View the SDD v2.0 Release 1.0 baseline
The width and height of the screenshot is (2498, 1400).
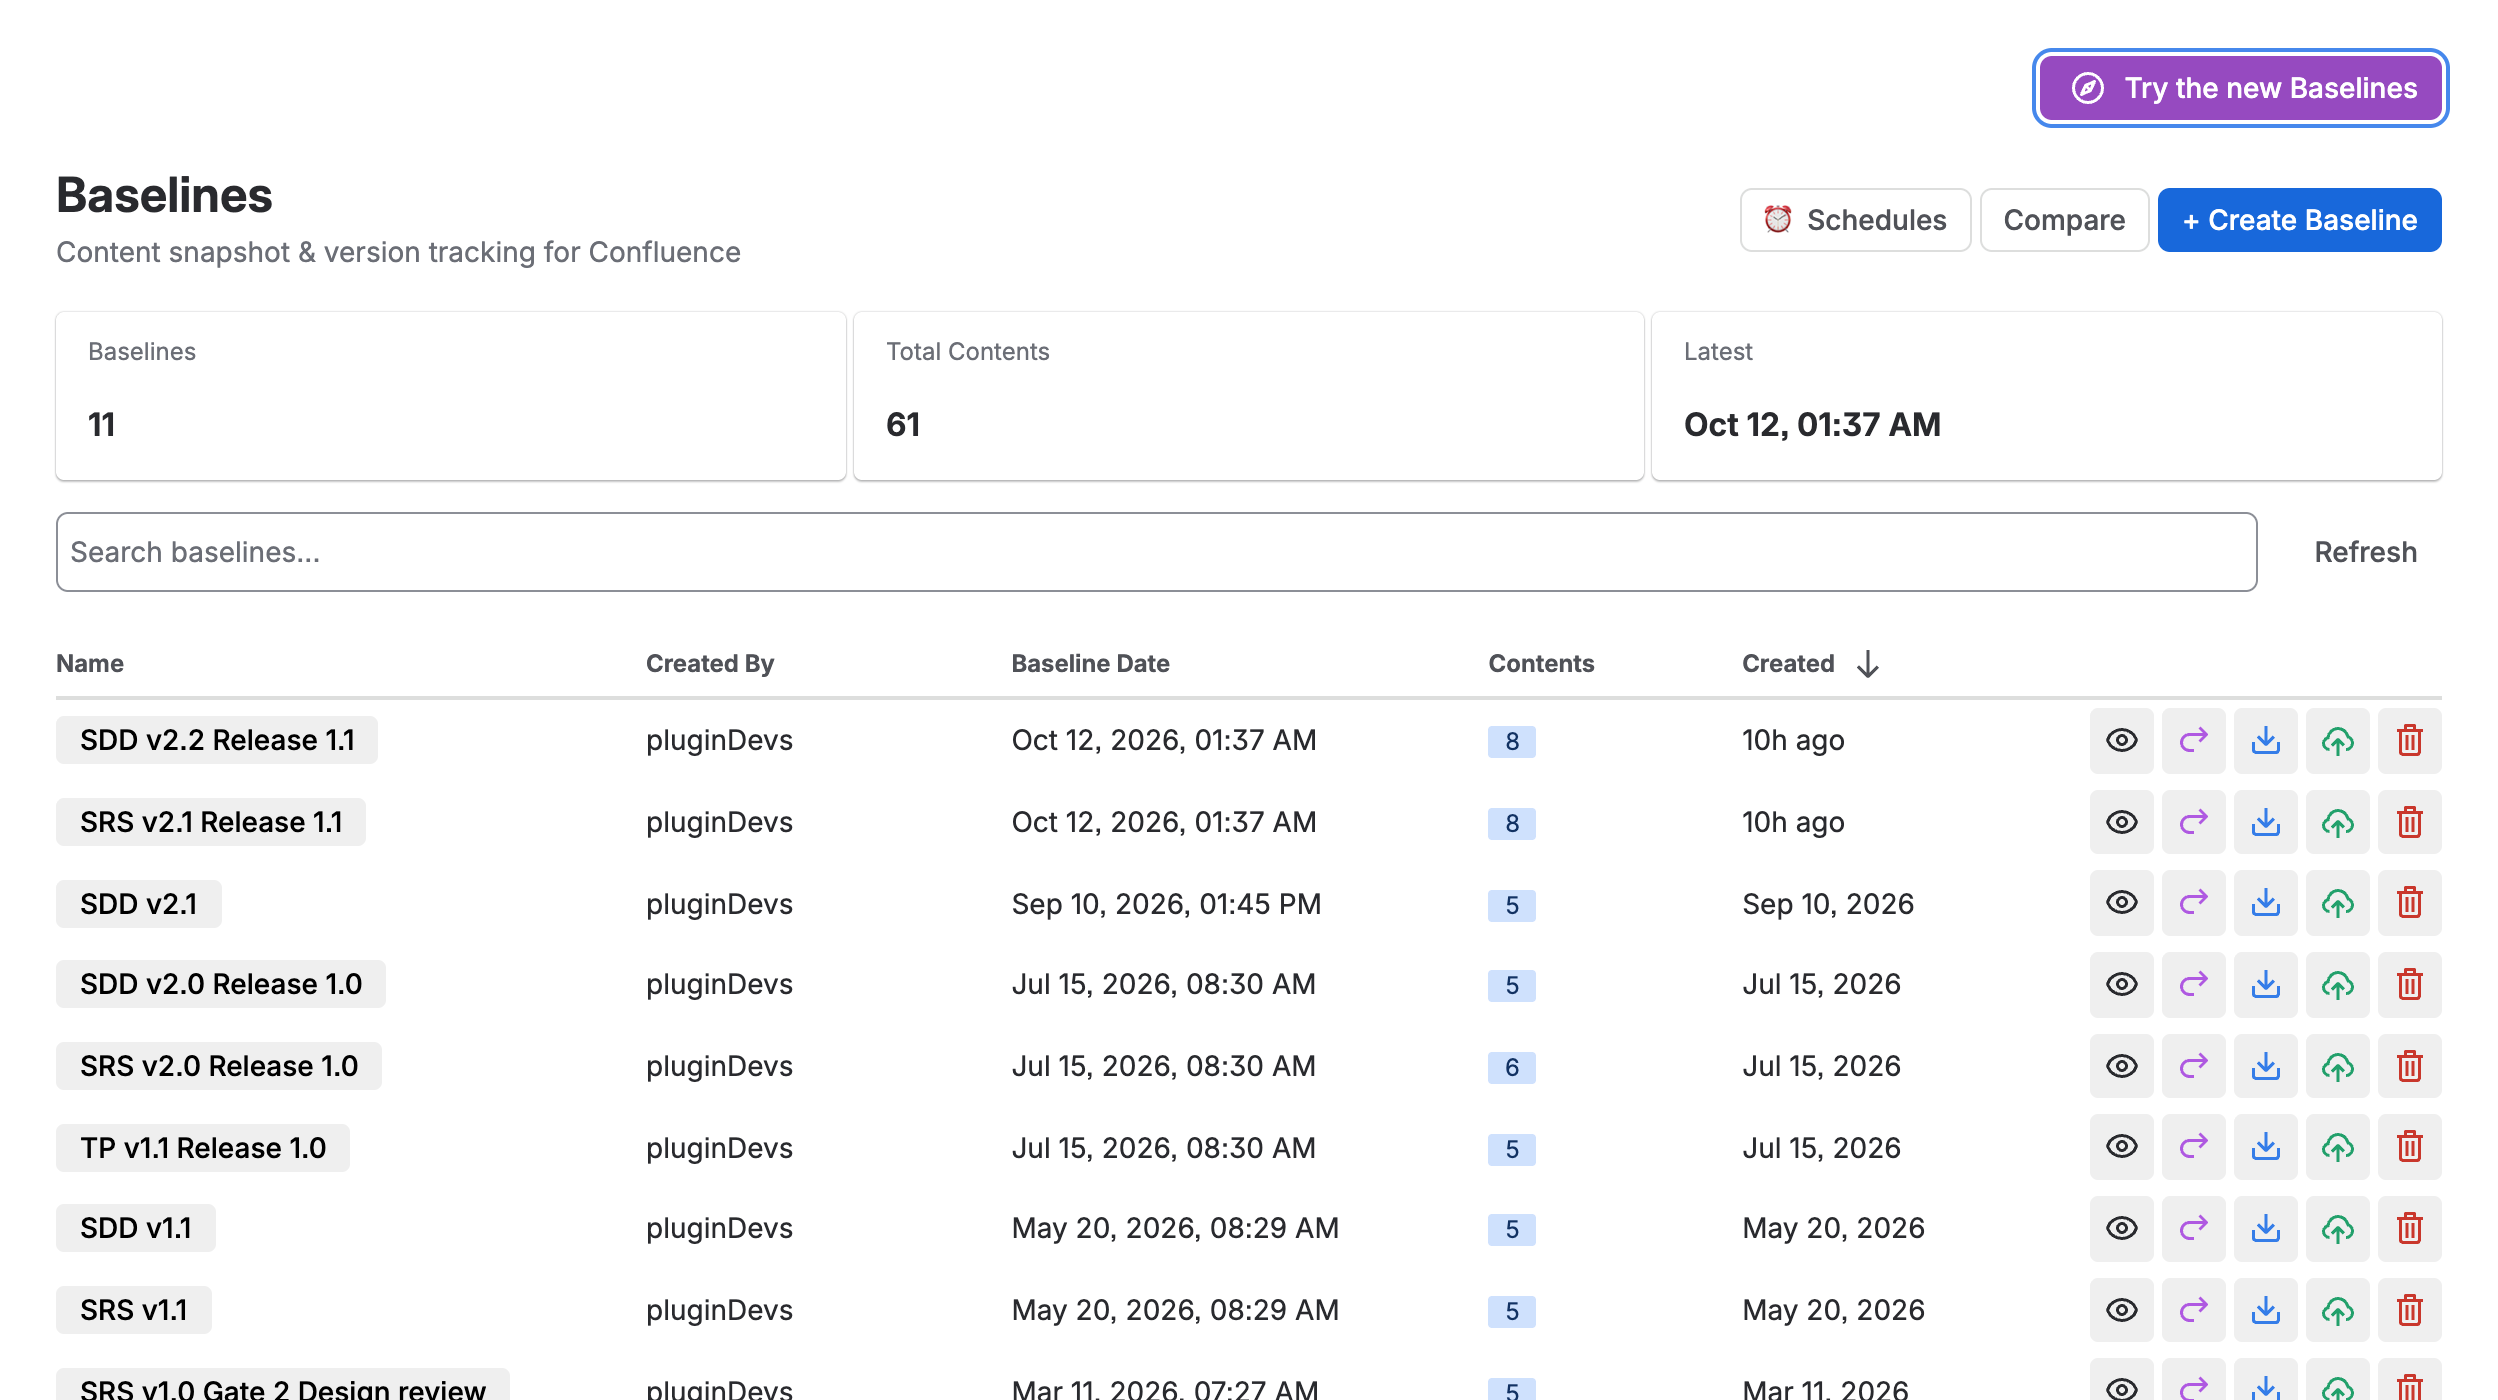click(x=2121, y=984)
